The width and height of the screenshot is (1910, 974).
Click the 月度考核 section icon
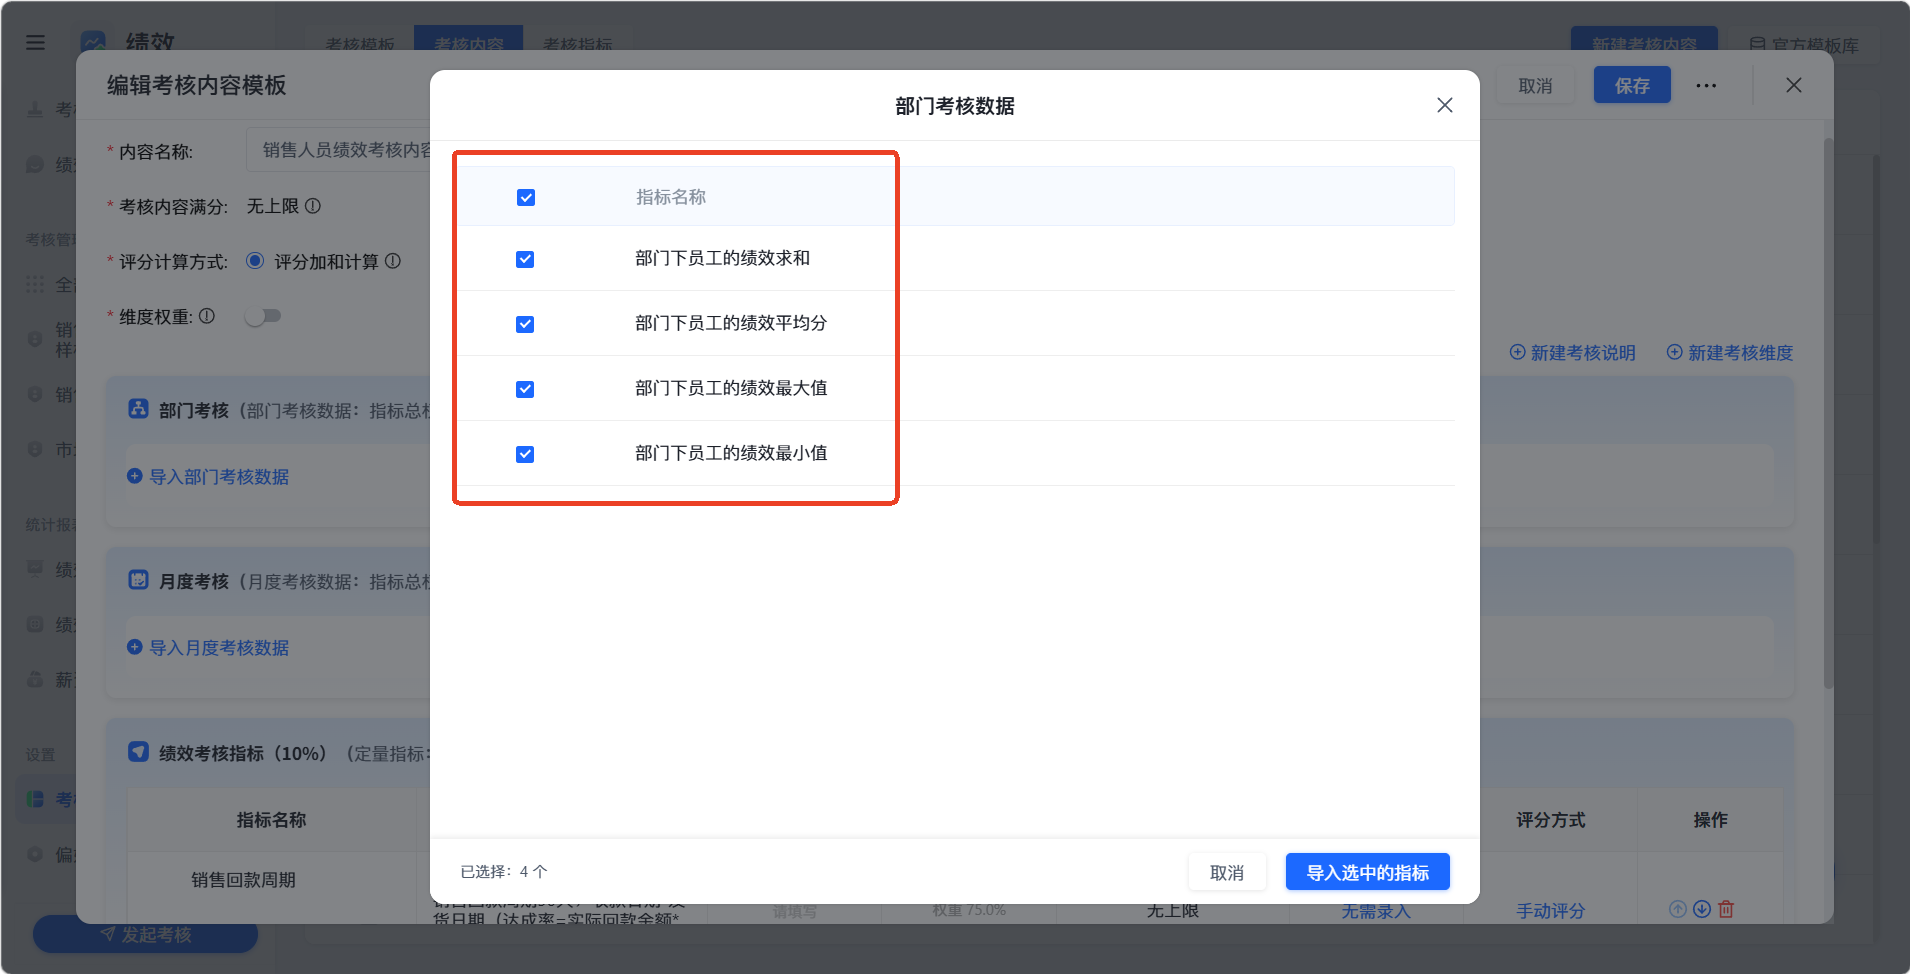[x=138, y=580]
